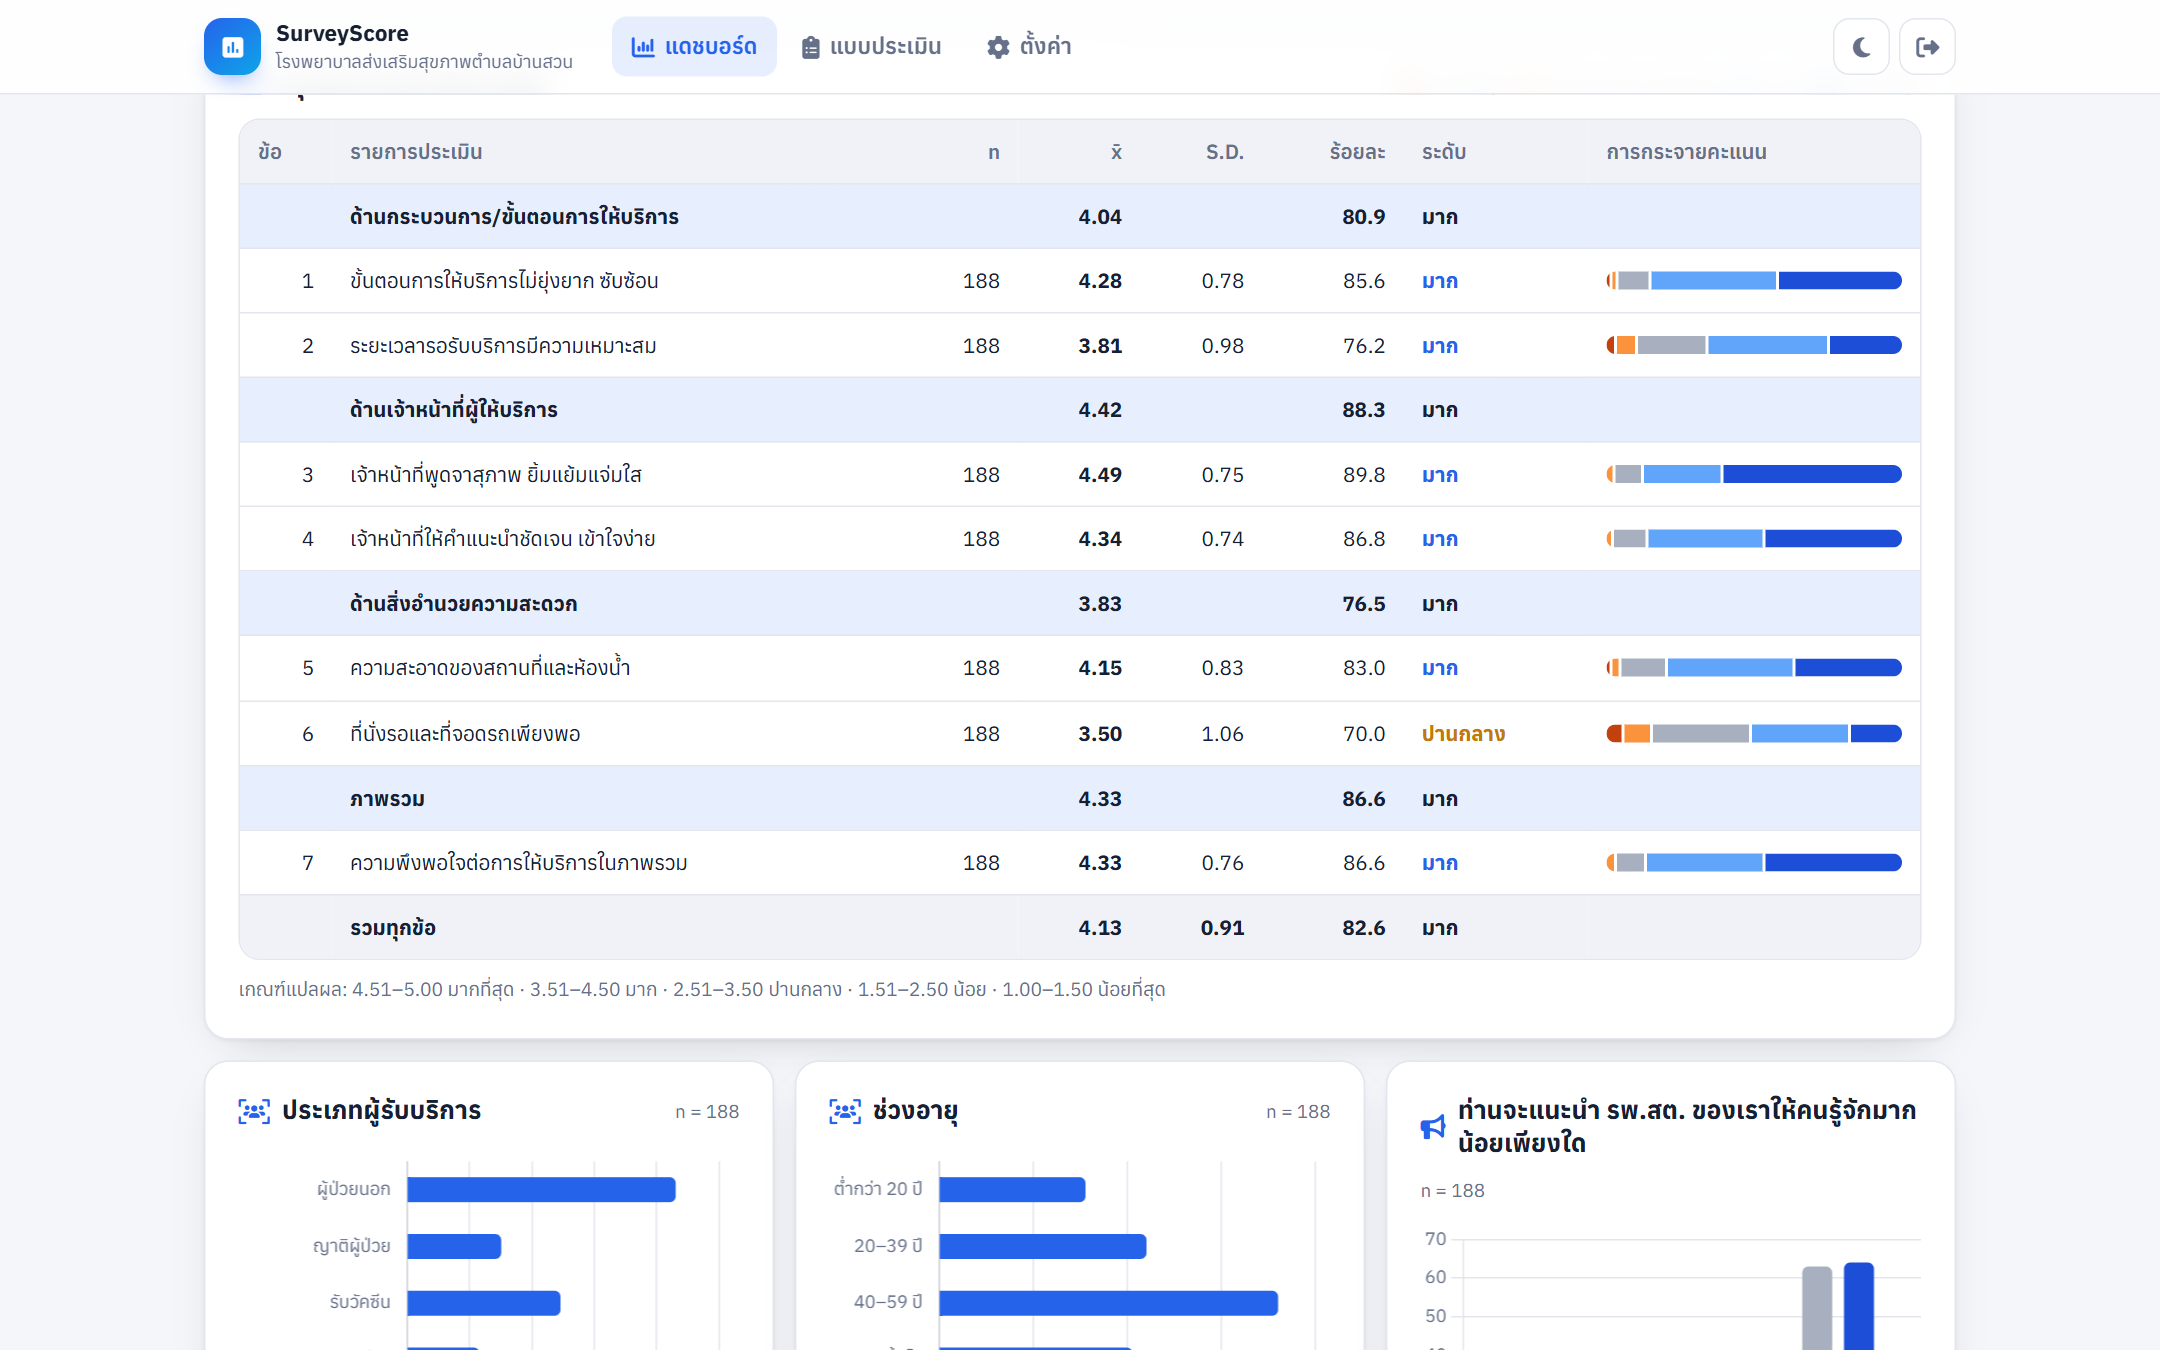Click the 40–59 ปี age bar

coord(1108,1303)
